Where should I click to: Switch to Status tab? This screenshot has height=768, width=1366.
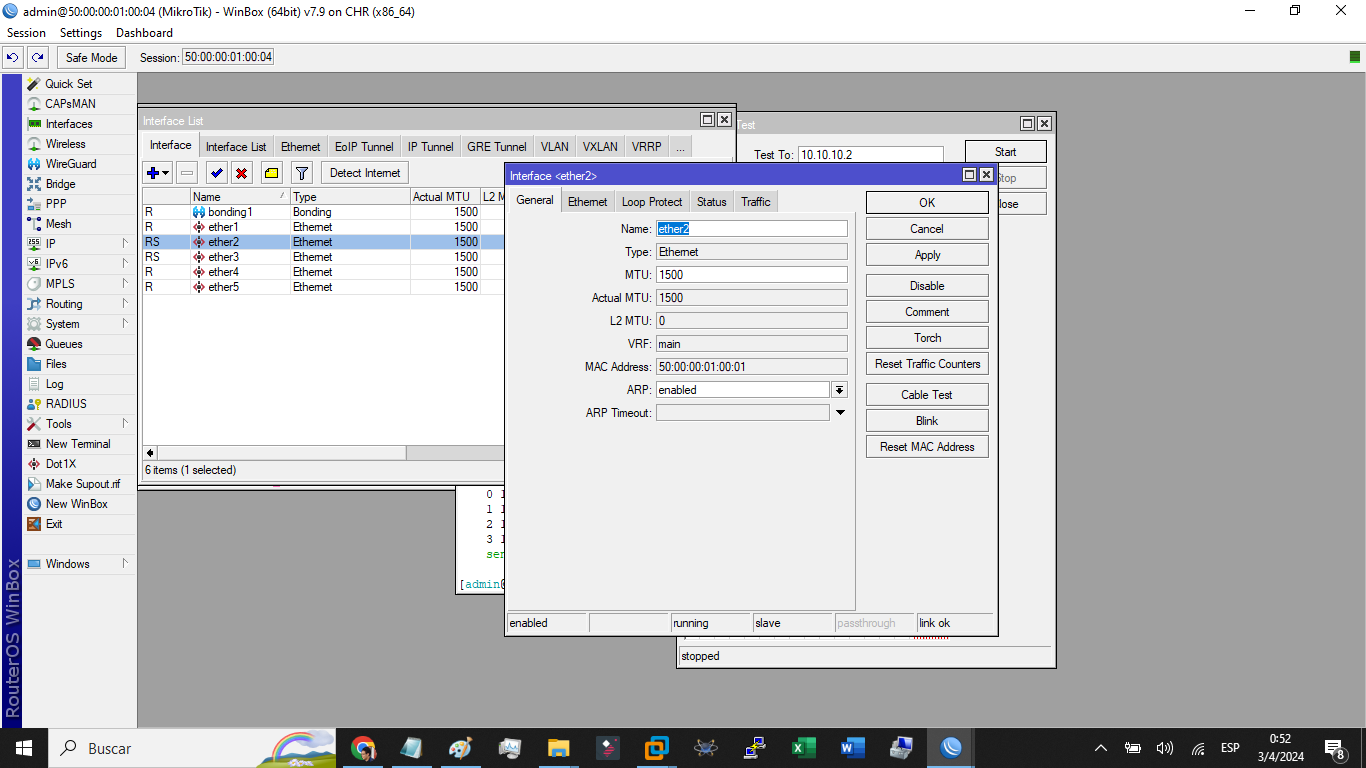click(712, 202)
